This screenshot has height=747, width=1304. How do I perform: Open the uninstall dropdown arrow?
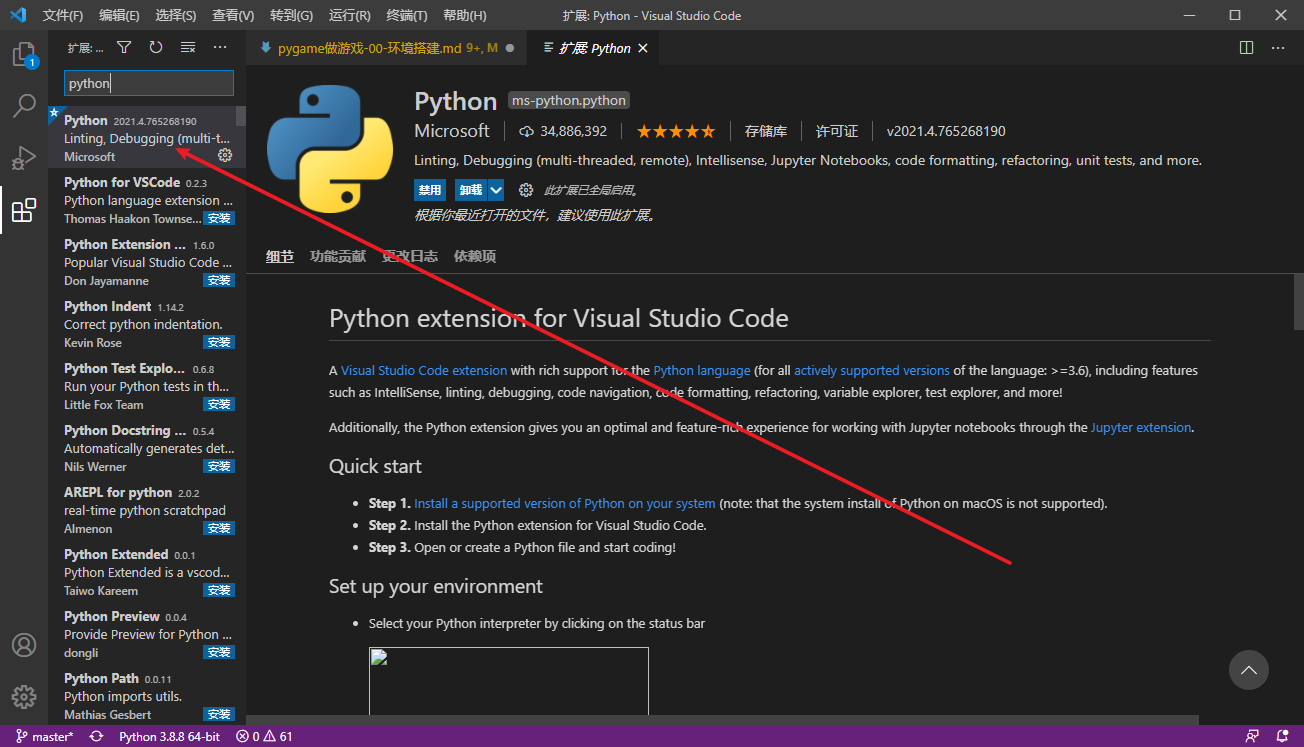point(496,190)
